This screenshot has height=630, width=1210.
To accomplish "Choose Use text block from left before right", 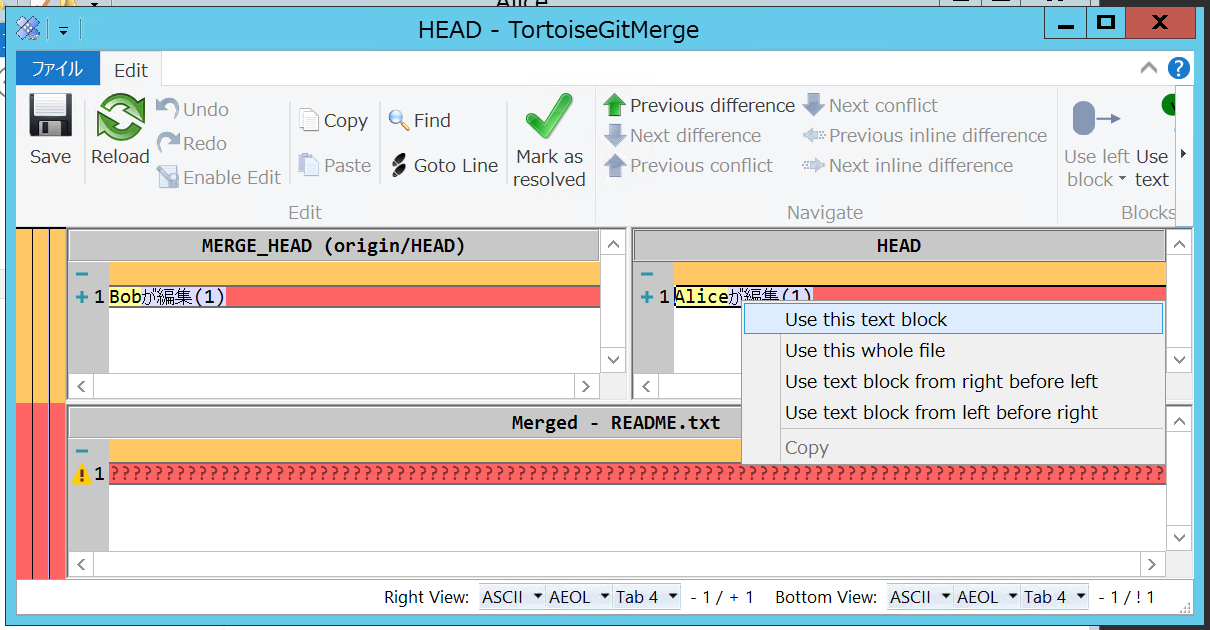I will coord(953,412).
